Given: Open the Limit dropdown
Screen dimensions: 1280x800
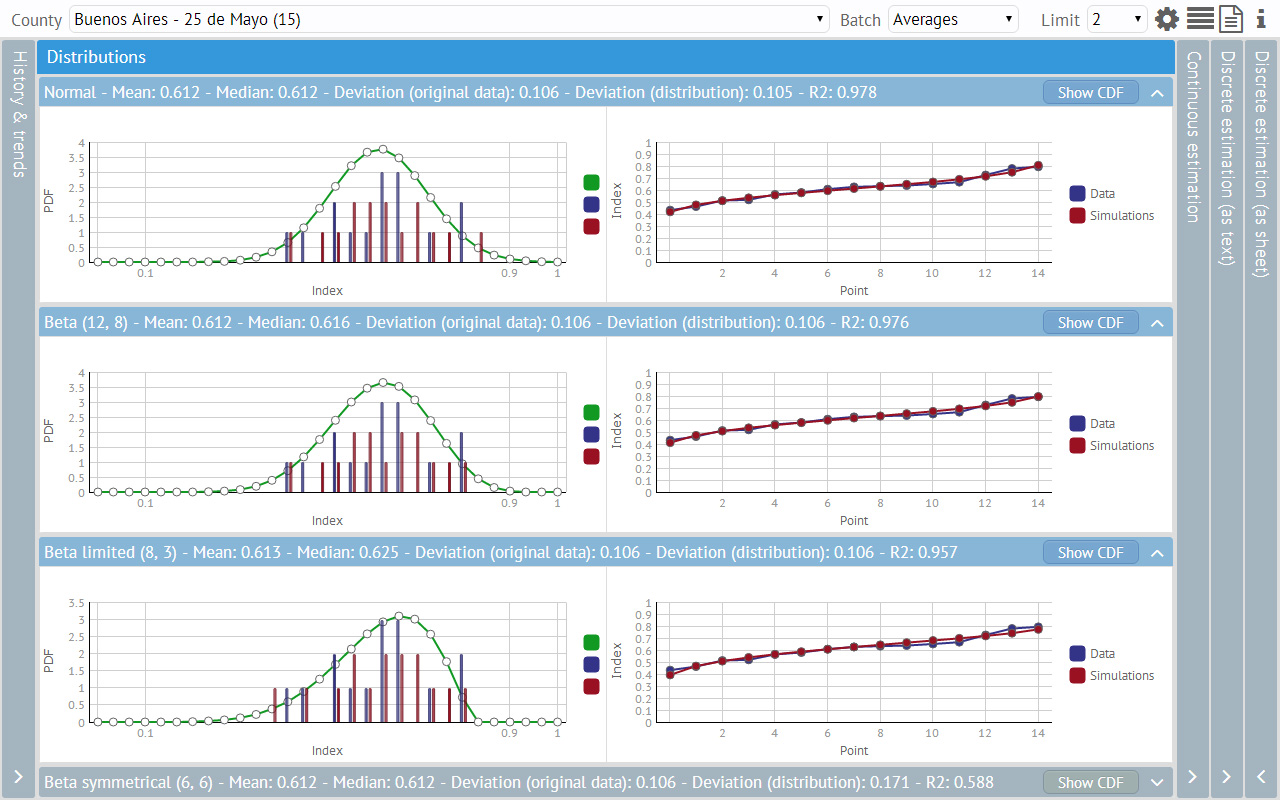Looking at the screenshot, I should [x=1117, y=19].
